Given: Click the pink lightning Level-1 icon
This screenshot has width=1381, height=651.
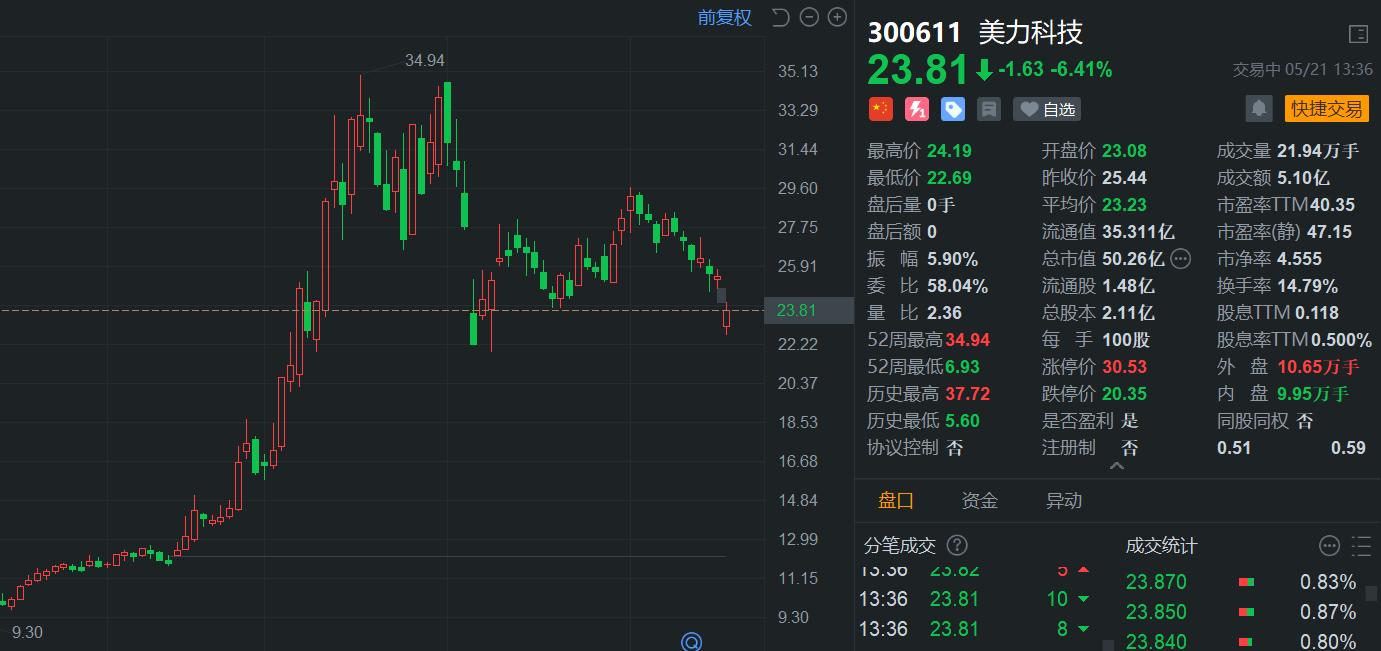Looking at the screenshot, I should click(917, 109).
